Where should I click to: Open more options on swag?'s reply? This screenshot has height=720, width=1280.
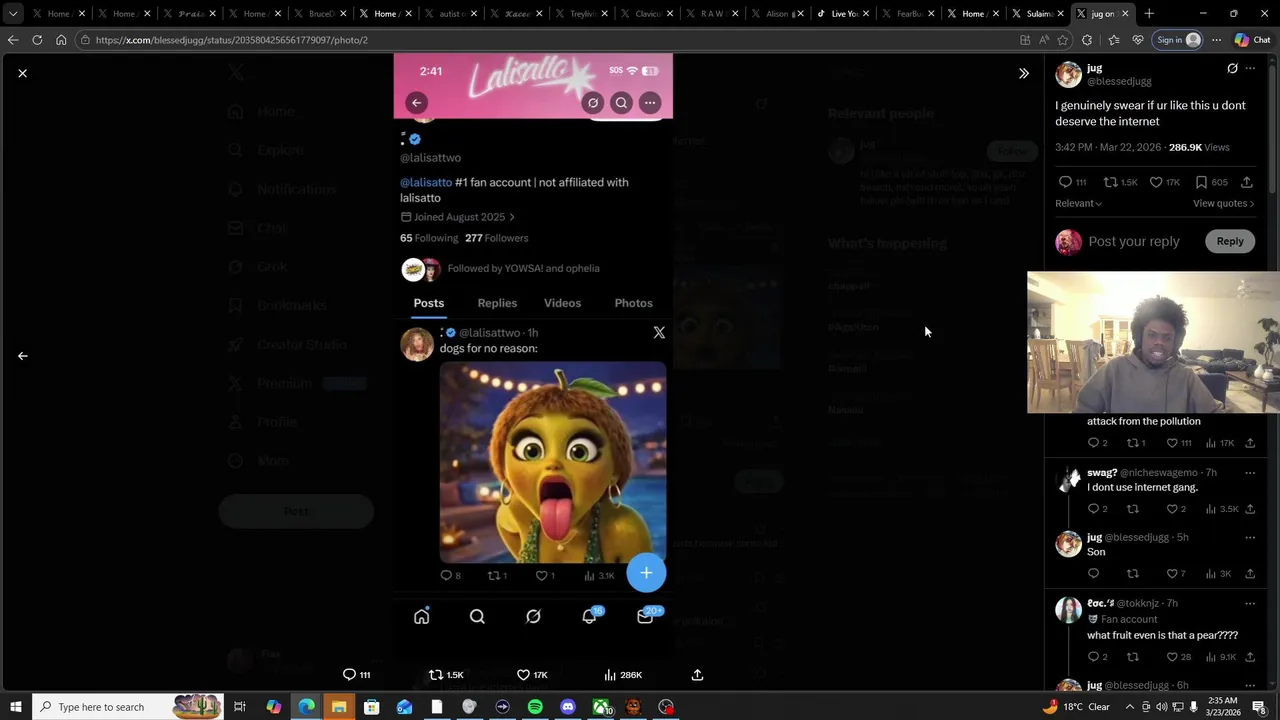tap(1250, 473)
